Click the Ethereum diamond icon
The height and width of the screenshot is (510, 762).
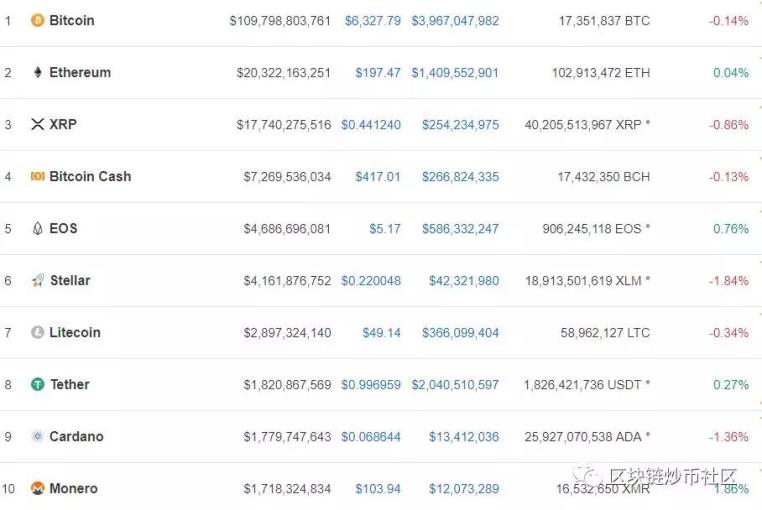pos(38,72)
